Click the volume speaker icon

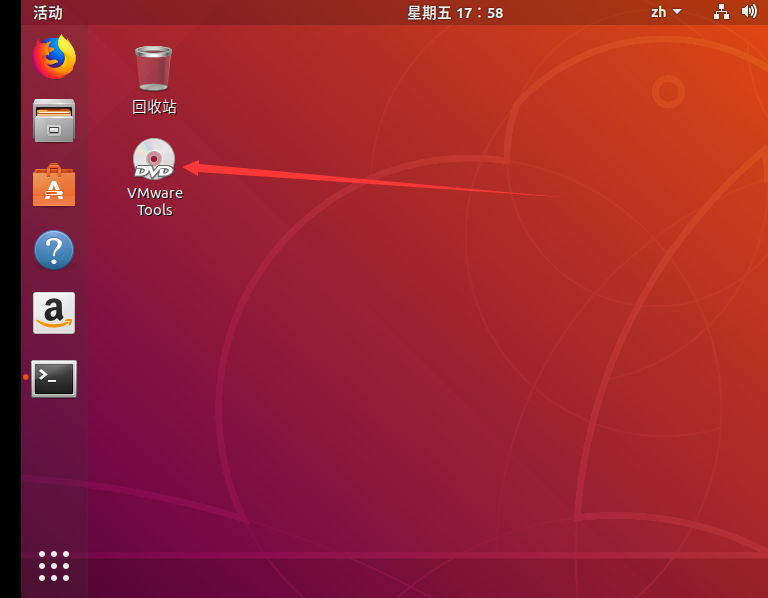pyautogui.click(x=749, y=11)
